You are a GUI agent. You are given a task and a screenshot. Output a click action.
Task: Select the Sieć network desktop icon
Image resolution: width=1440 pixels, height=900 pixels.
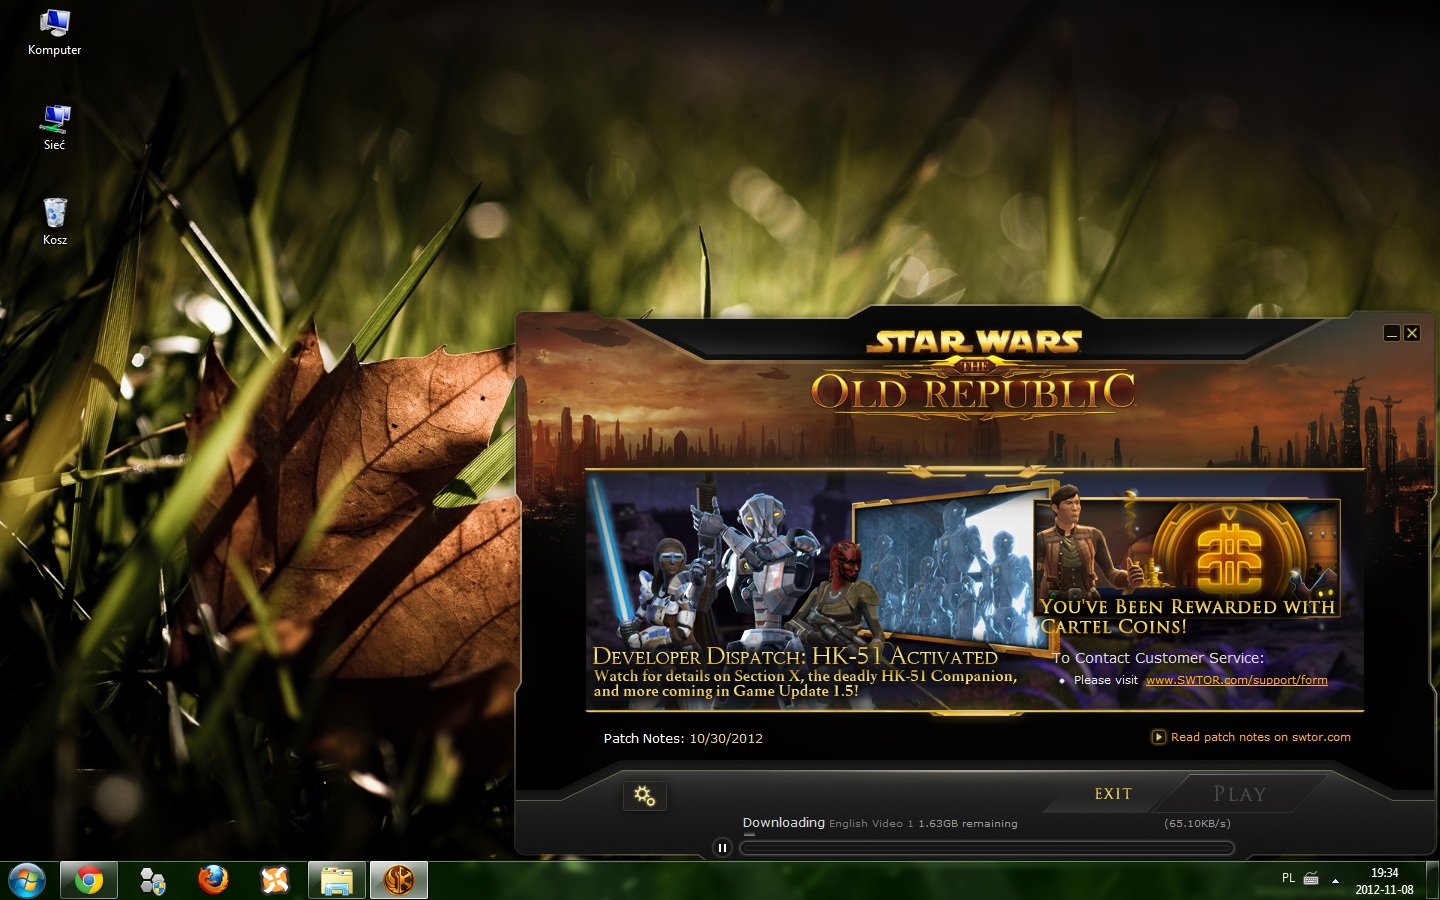(54, 127)
